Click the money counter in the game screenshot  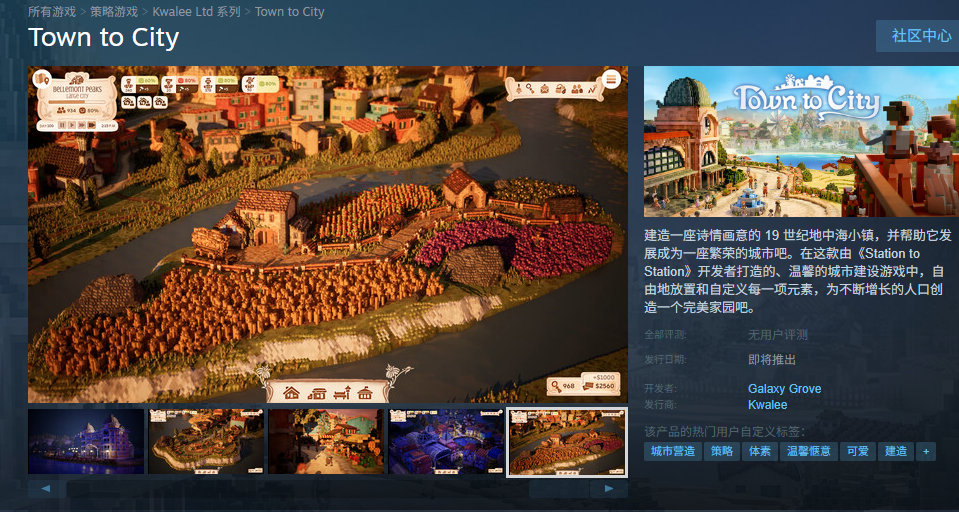click(x=599, y=385)
